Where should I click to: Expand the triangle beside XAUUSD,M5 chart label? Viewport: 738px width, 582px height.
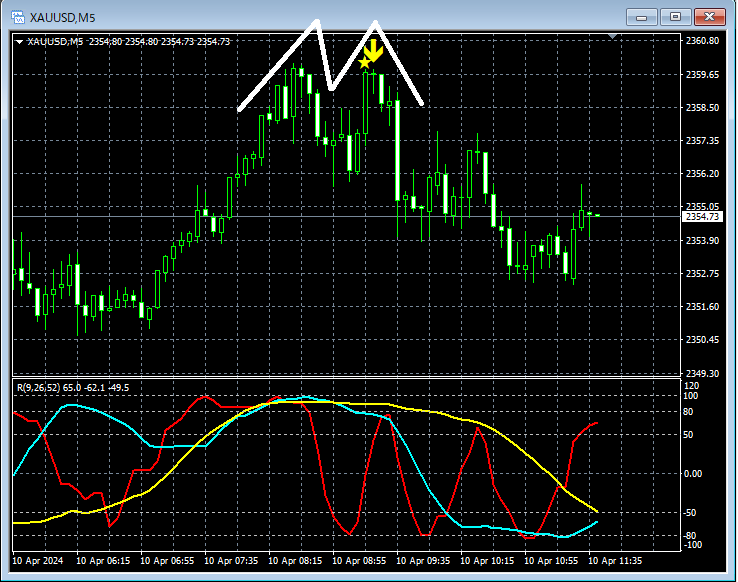tap(19, 42)
